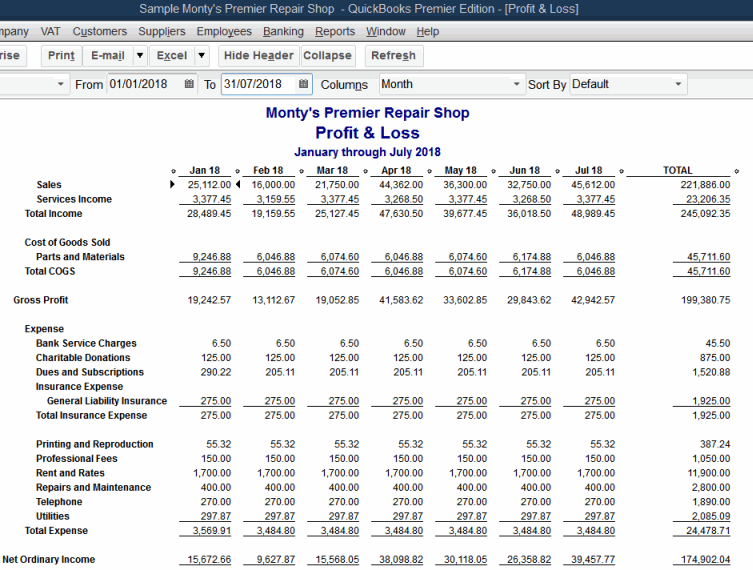This screenshot has width=753, height=570.
Task: Click the Hide Header button
Action: click(259, 56)
